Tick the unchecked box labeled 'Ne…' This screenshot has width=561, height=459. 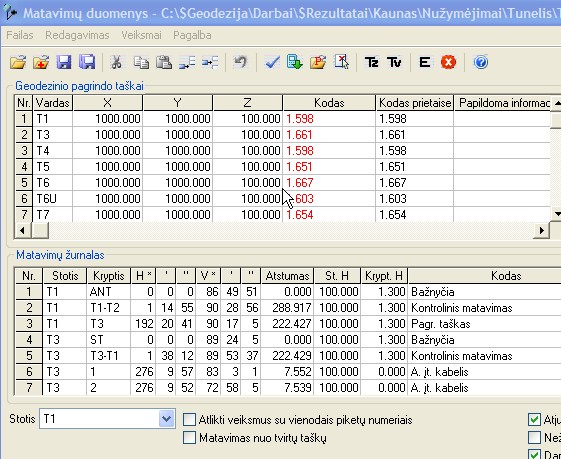click(x=534, y=437)
